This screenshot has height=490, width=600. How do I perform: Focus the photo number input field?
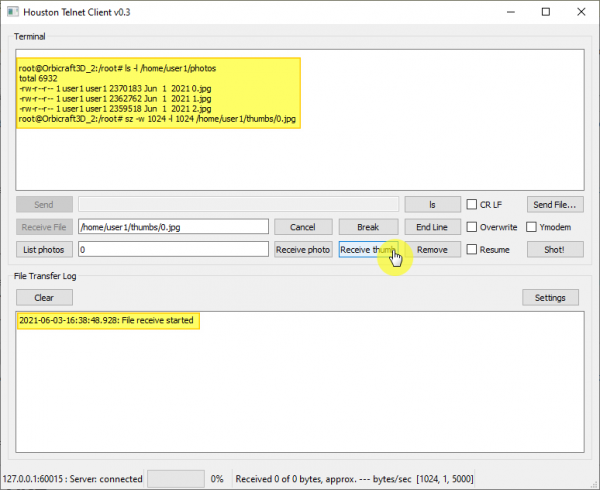173,249
